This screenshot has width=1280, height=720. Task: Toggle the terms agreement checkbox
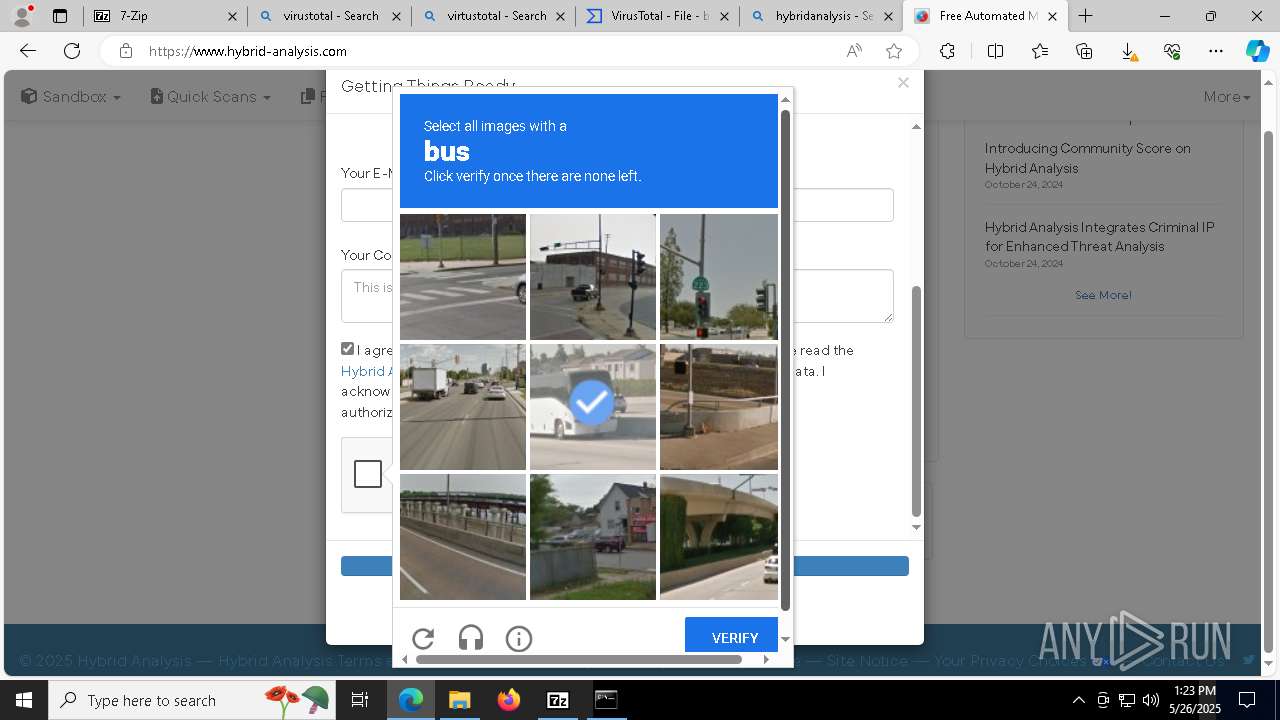(x=347, y=349)
